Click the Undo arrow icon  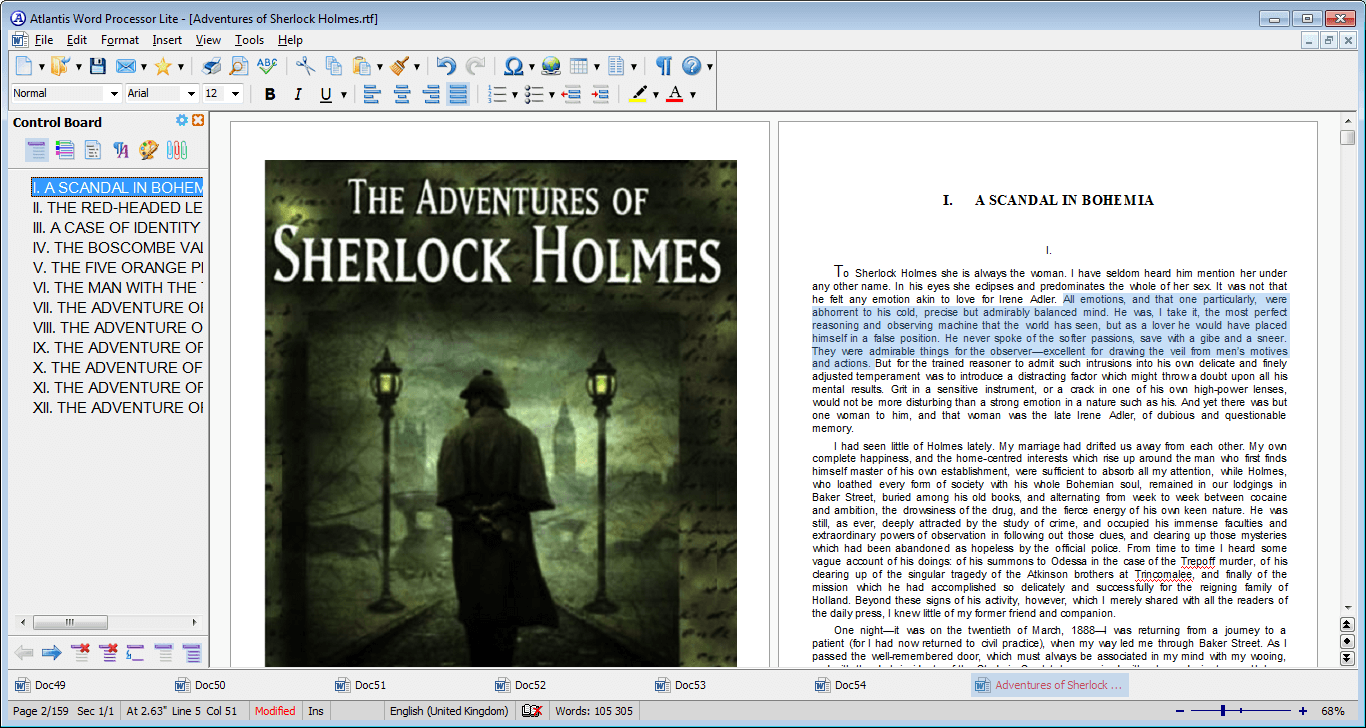coord(447,66)
